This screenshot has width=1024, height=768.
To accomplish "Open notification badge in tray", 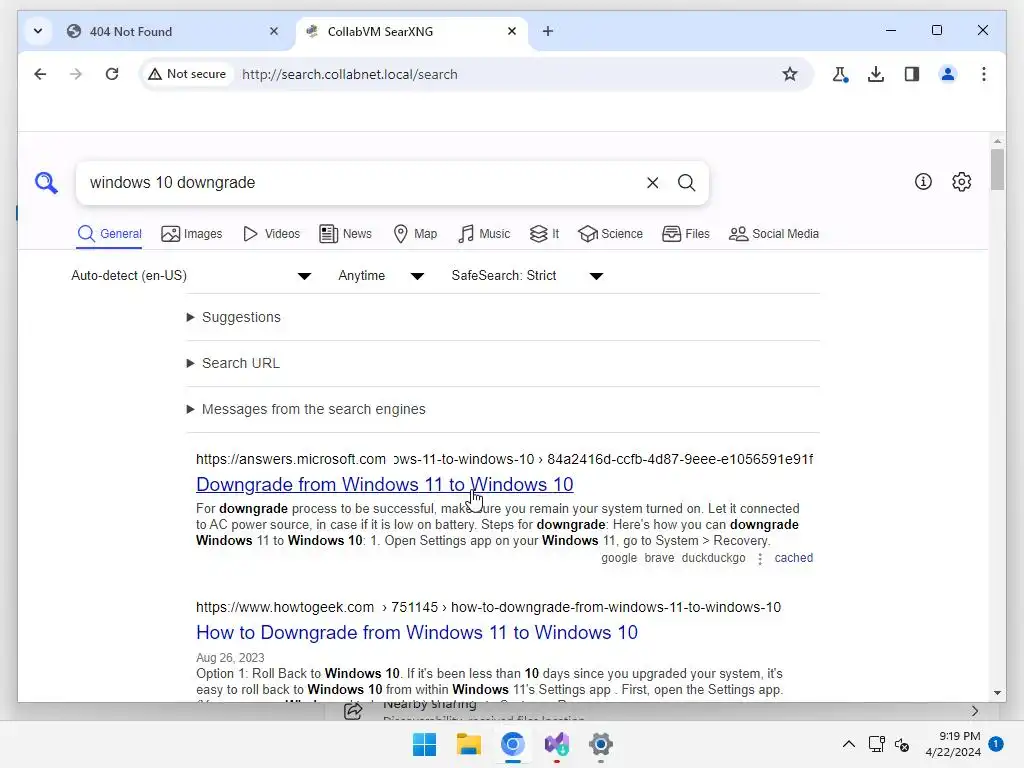I will 996,744.
